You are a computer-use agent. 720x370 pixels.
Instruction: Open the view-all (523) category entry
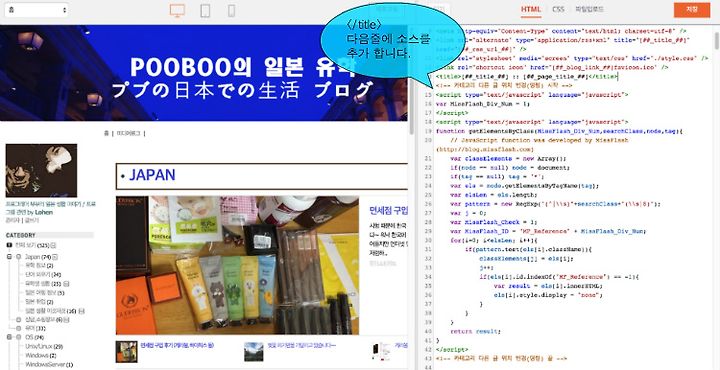pos(32,245)
